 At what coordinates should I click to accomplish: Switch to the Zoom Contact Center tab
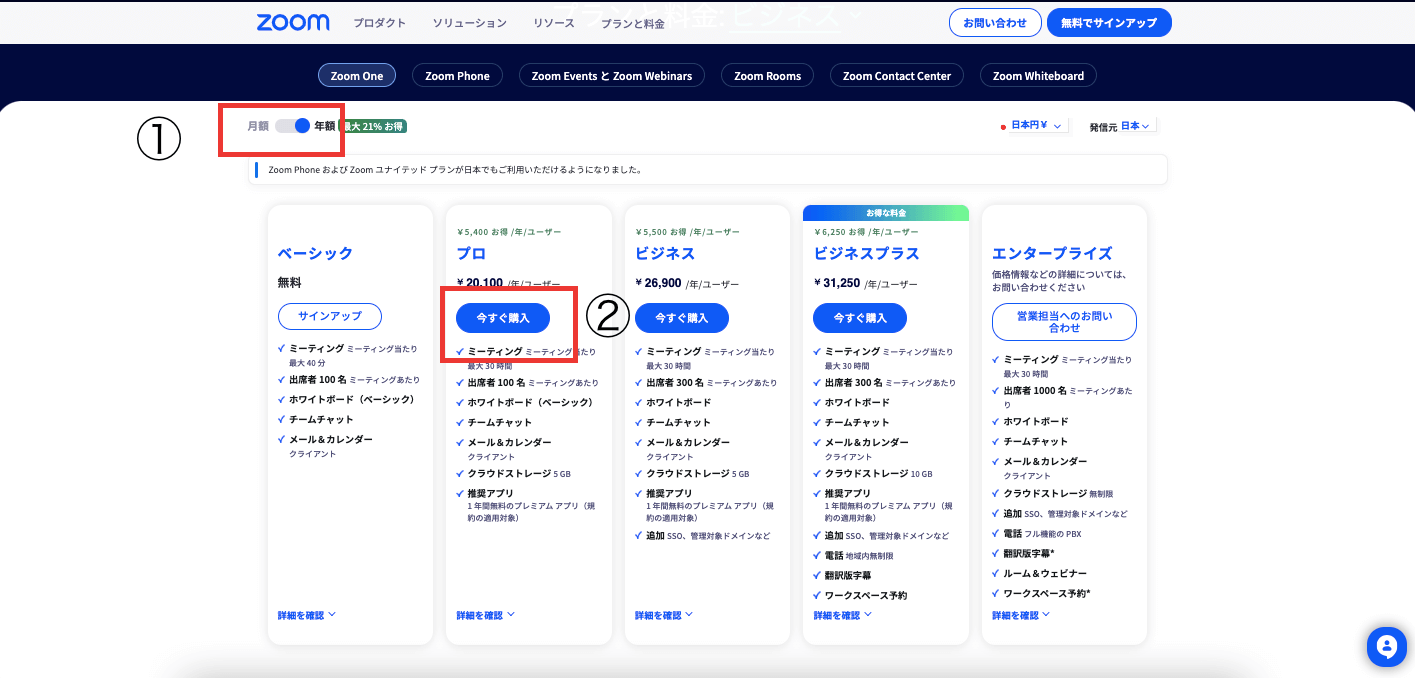coord(897,75)
